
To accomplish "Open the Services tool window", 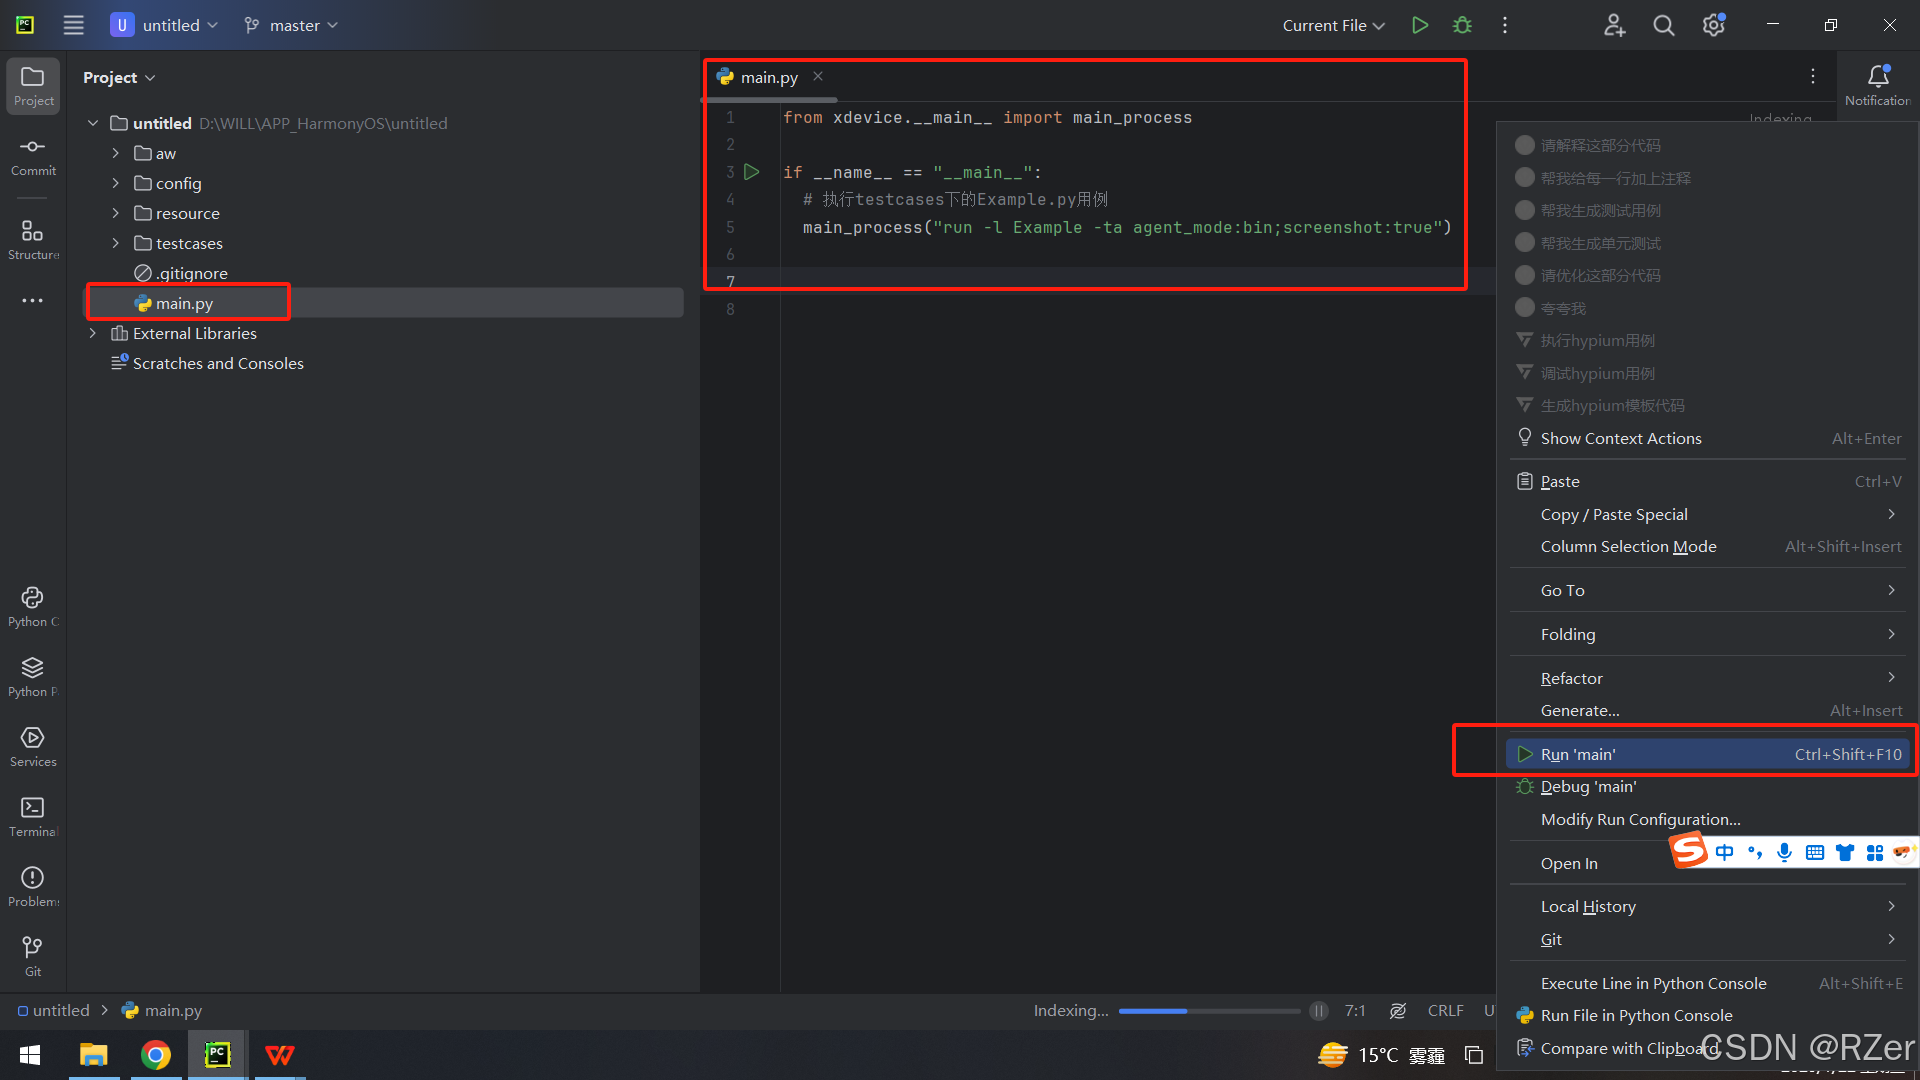I will click(x=33, y=747).
